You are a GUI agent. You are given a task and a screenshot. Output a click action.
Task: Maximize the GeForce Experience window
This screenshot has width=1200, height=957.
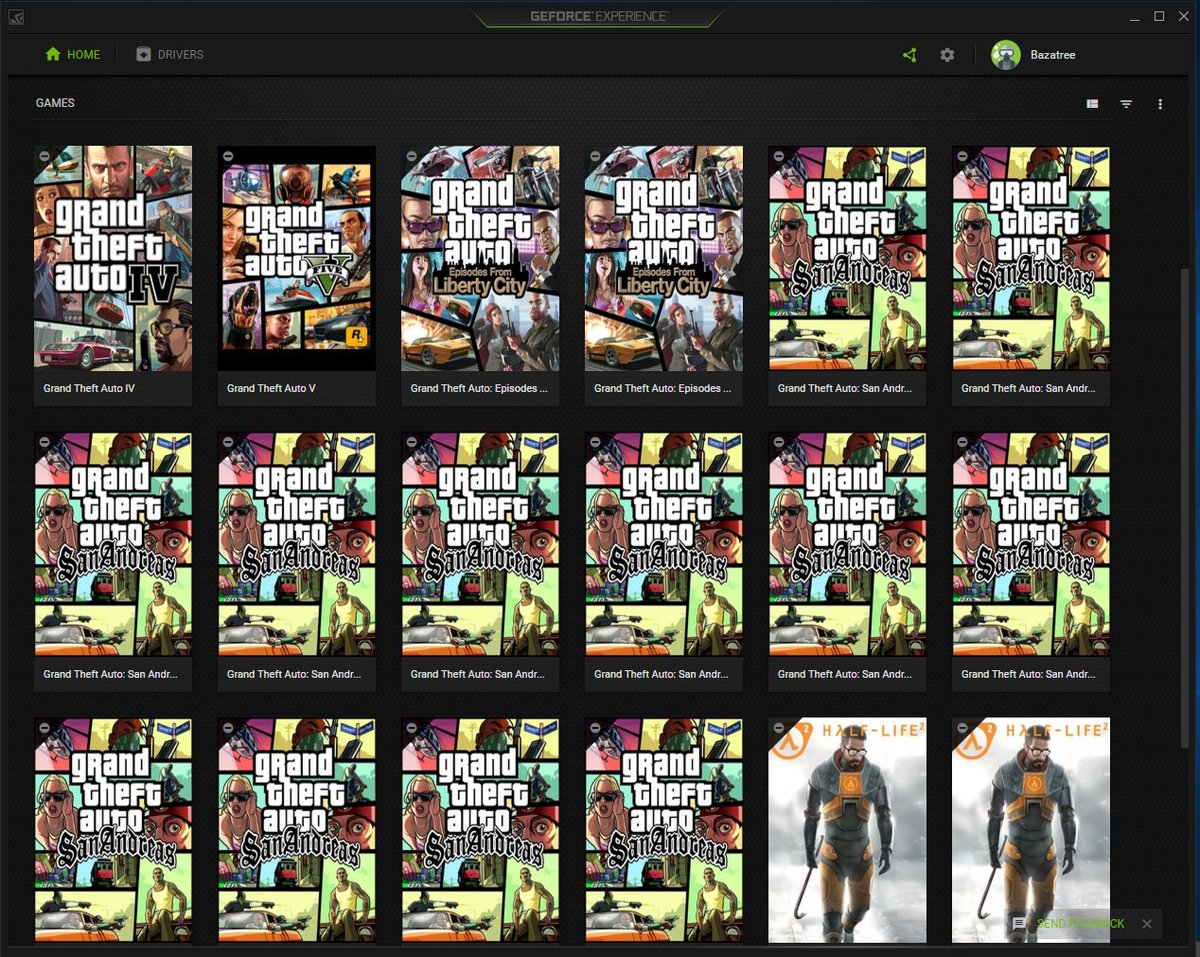coord(1159,17)
